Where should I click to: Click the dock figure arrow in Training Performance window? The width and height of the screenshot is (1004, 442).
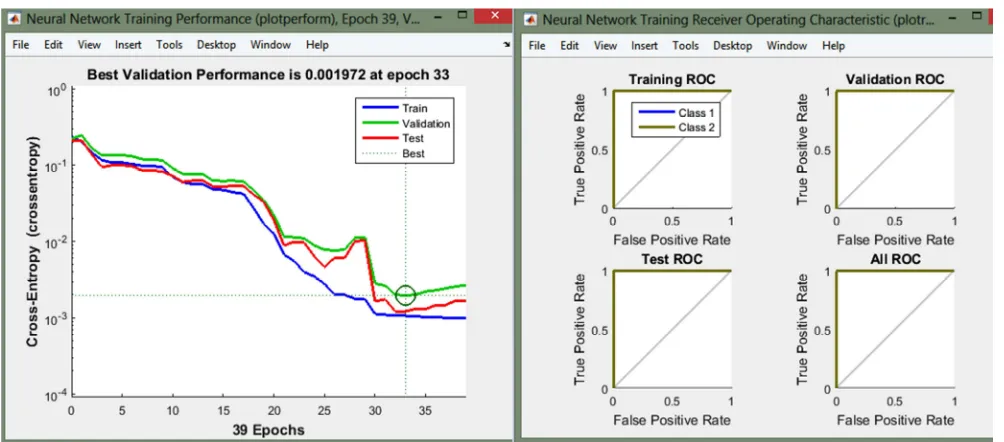tap(507, 45)
